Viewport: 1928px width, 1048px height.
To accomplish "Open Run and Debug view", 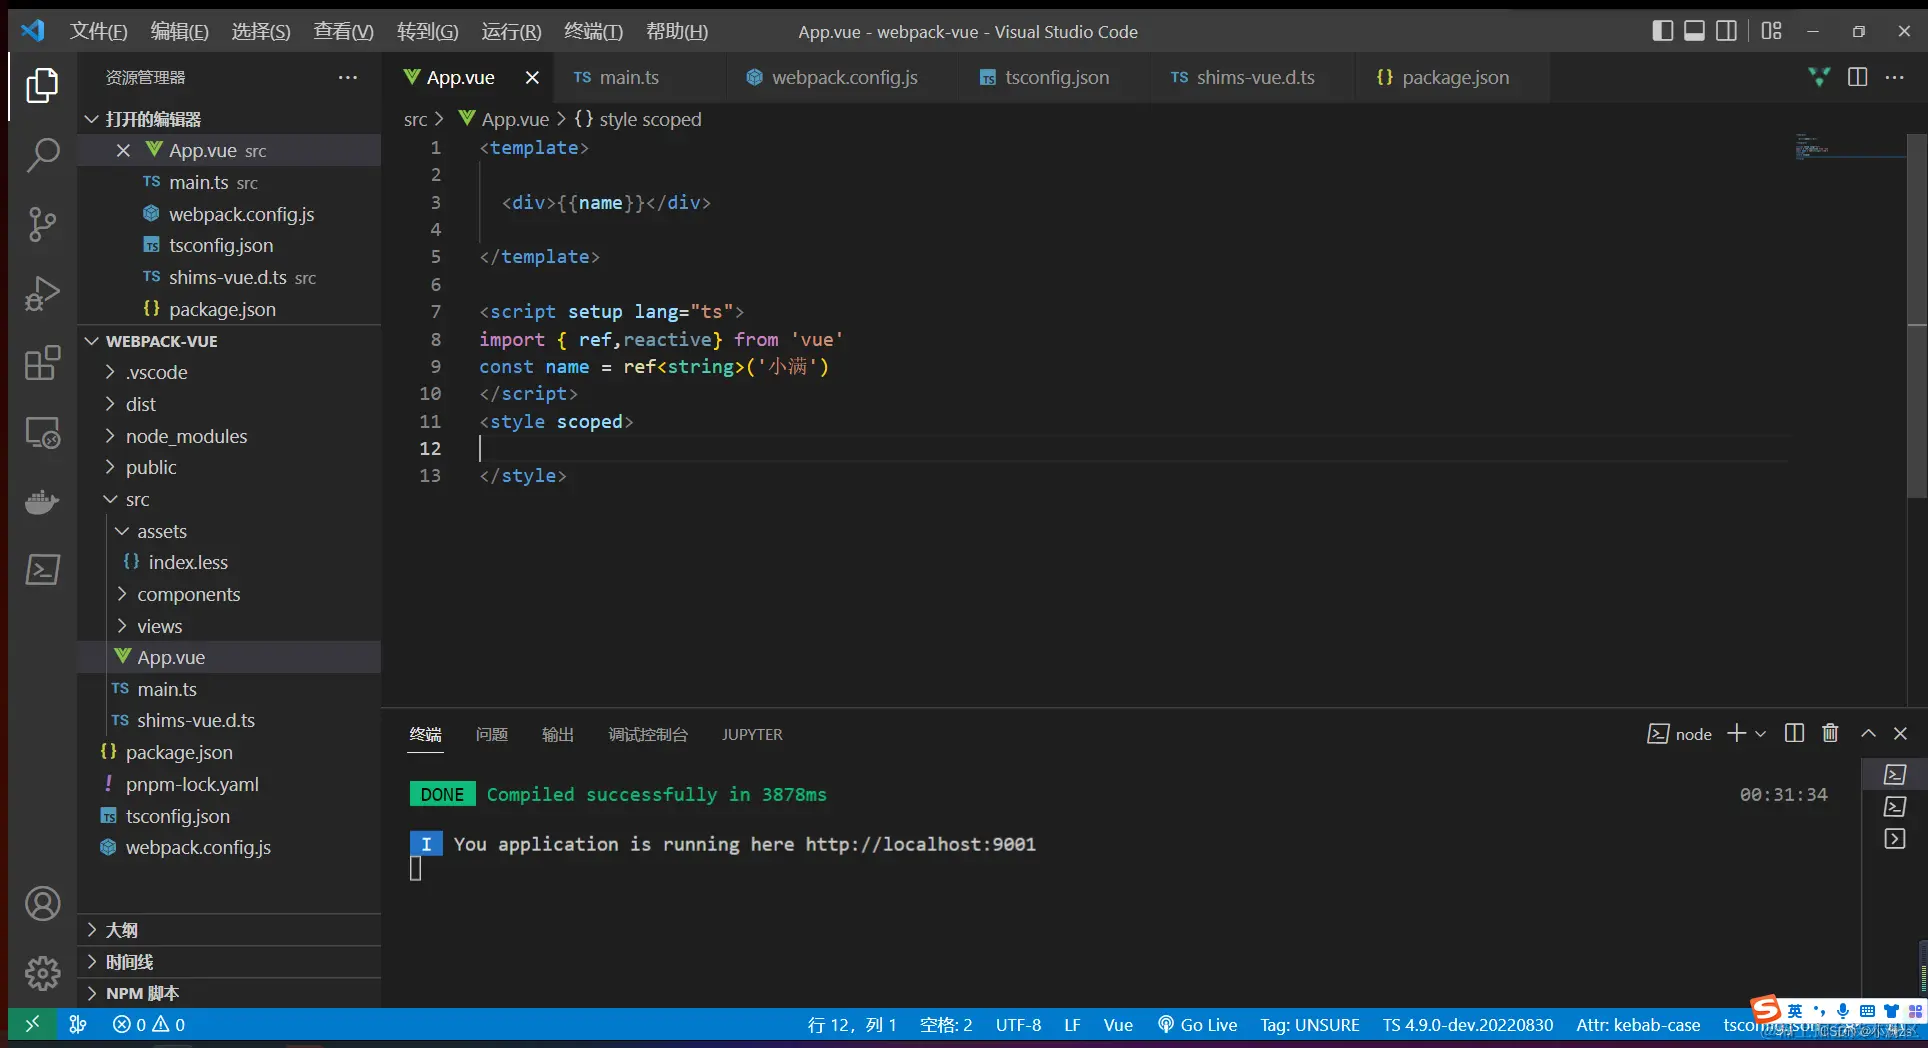I will click(x=42, y=293).
